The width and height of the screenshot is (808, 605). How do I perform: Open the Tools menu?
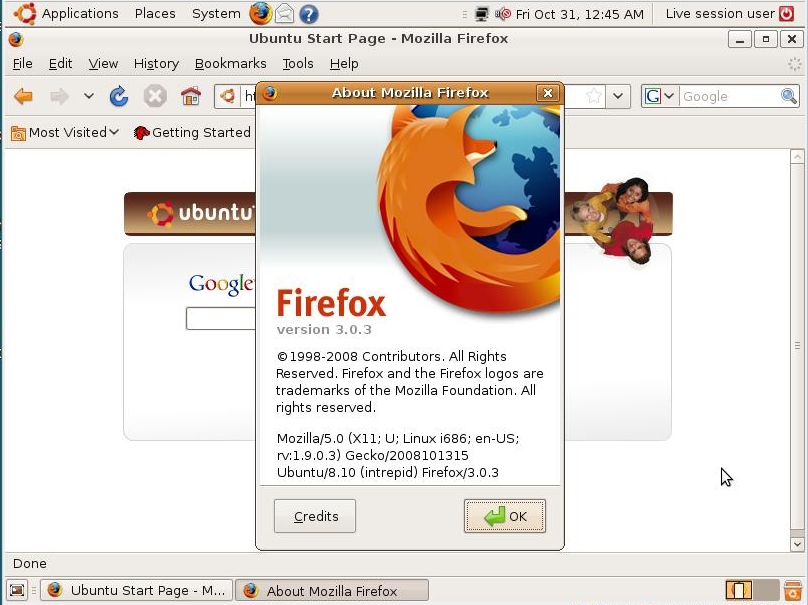298,63
